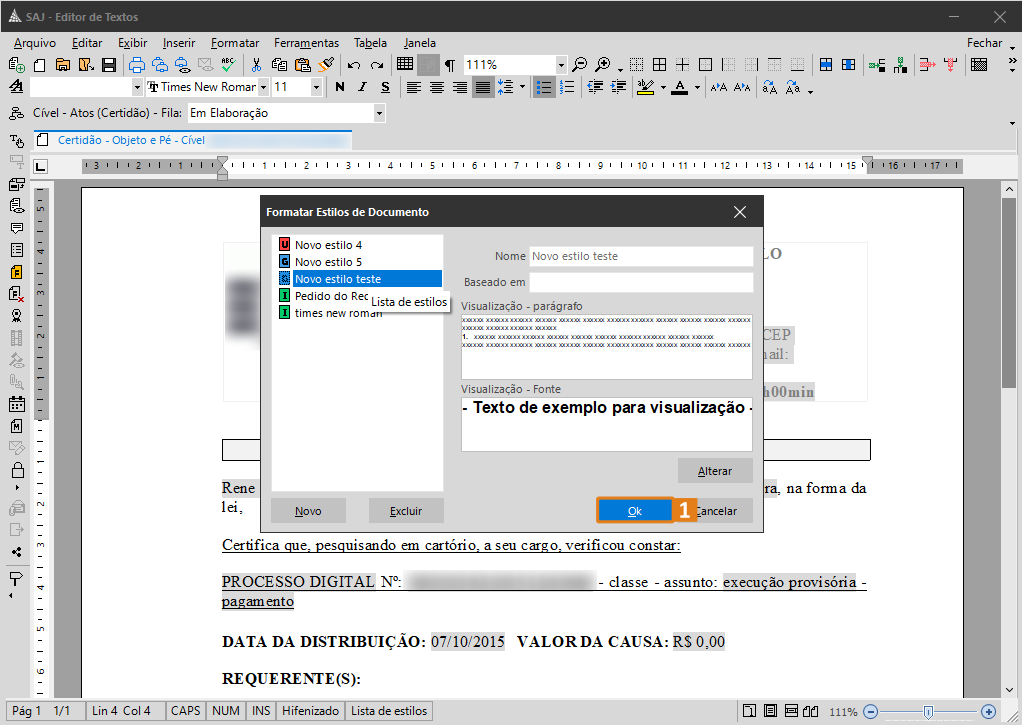Viewport: 1022px width, 725px height.
Task: Open the font size dropdown
Action: (x=316, y=87)
